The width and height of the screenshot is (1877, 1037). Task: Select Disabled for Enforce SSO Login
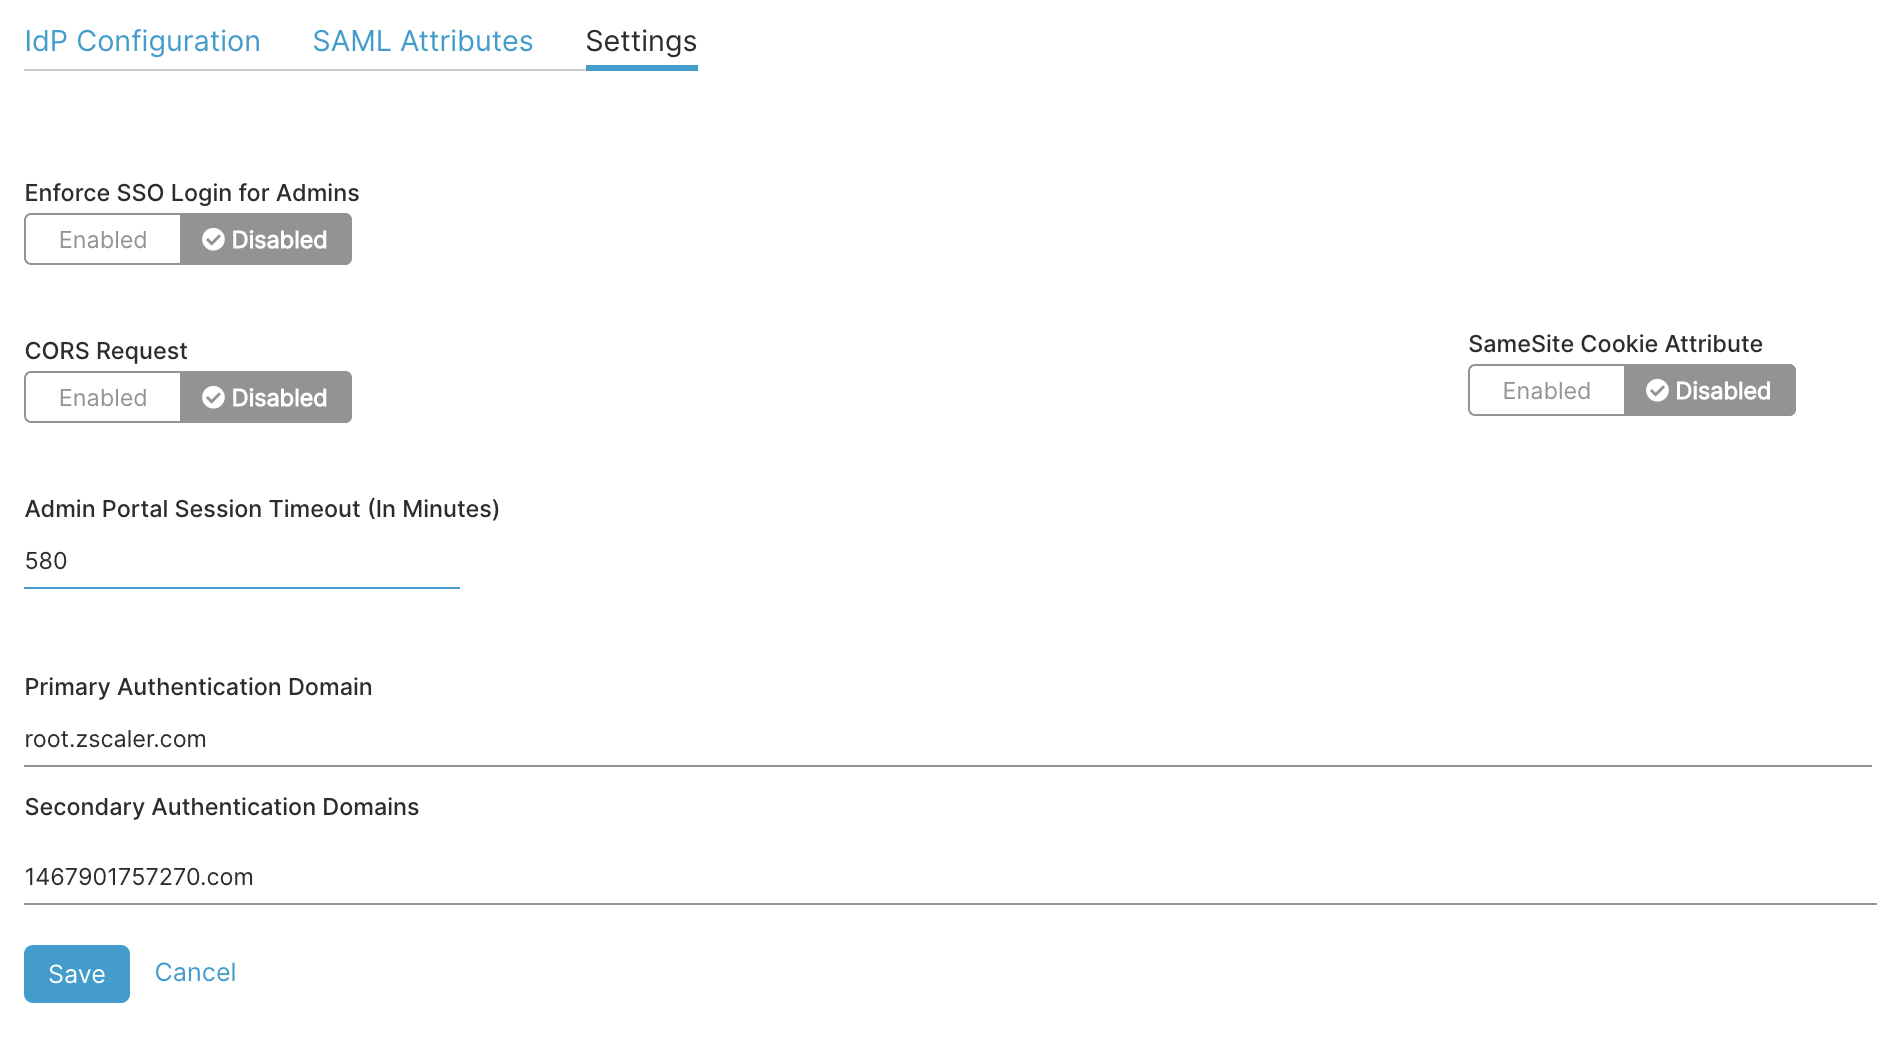click(266, 240)
